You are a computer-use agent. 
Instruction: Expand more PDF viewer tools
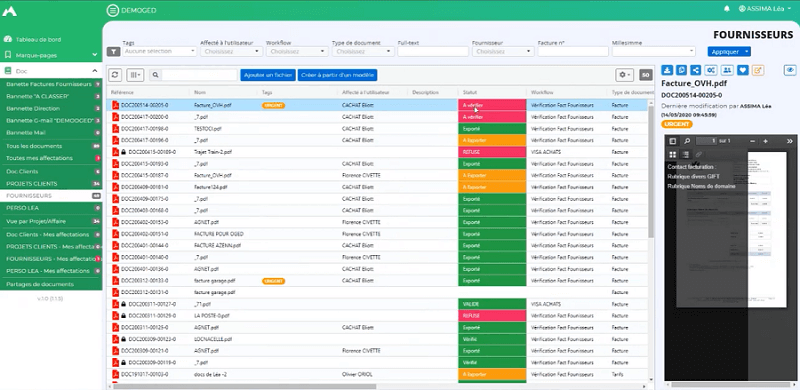[x=790, y=141]
